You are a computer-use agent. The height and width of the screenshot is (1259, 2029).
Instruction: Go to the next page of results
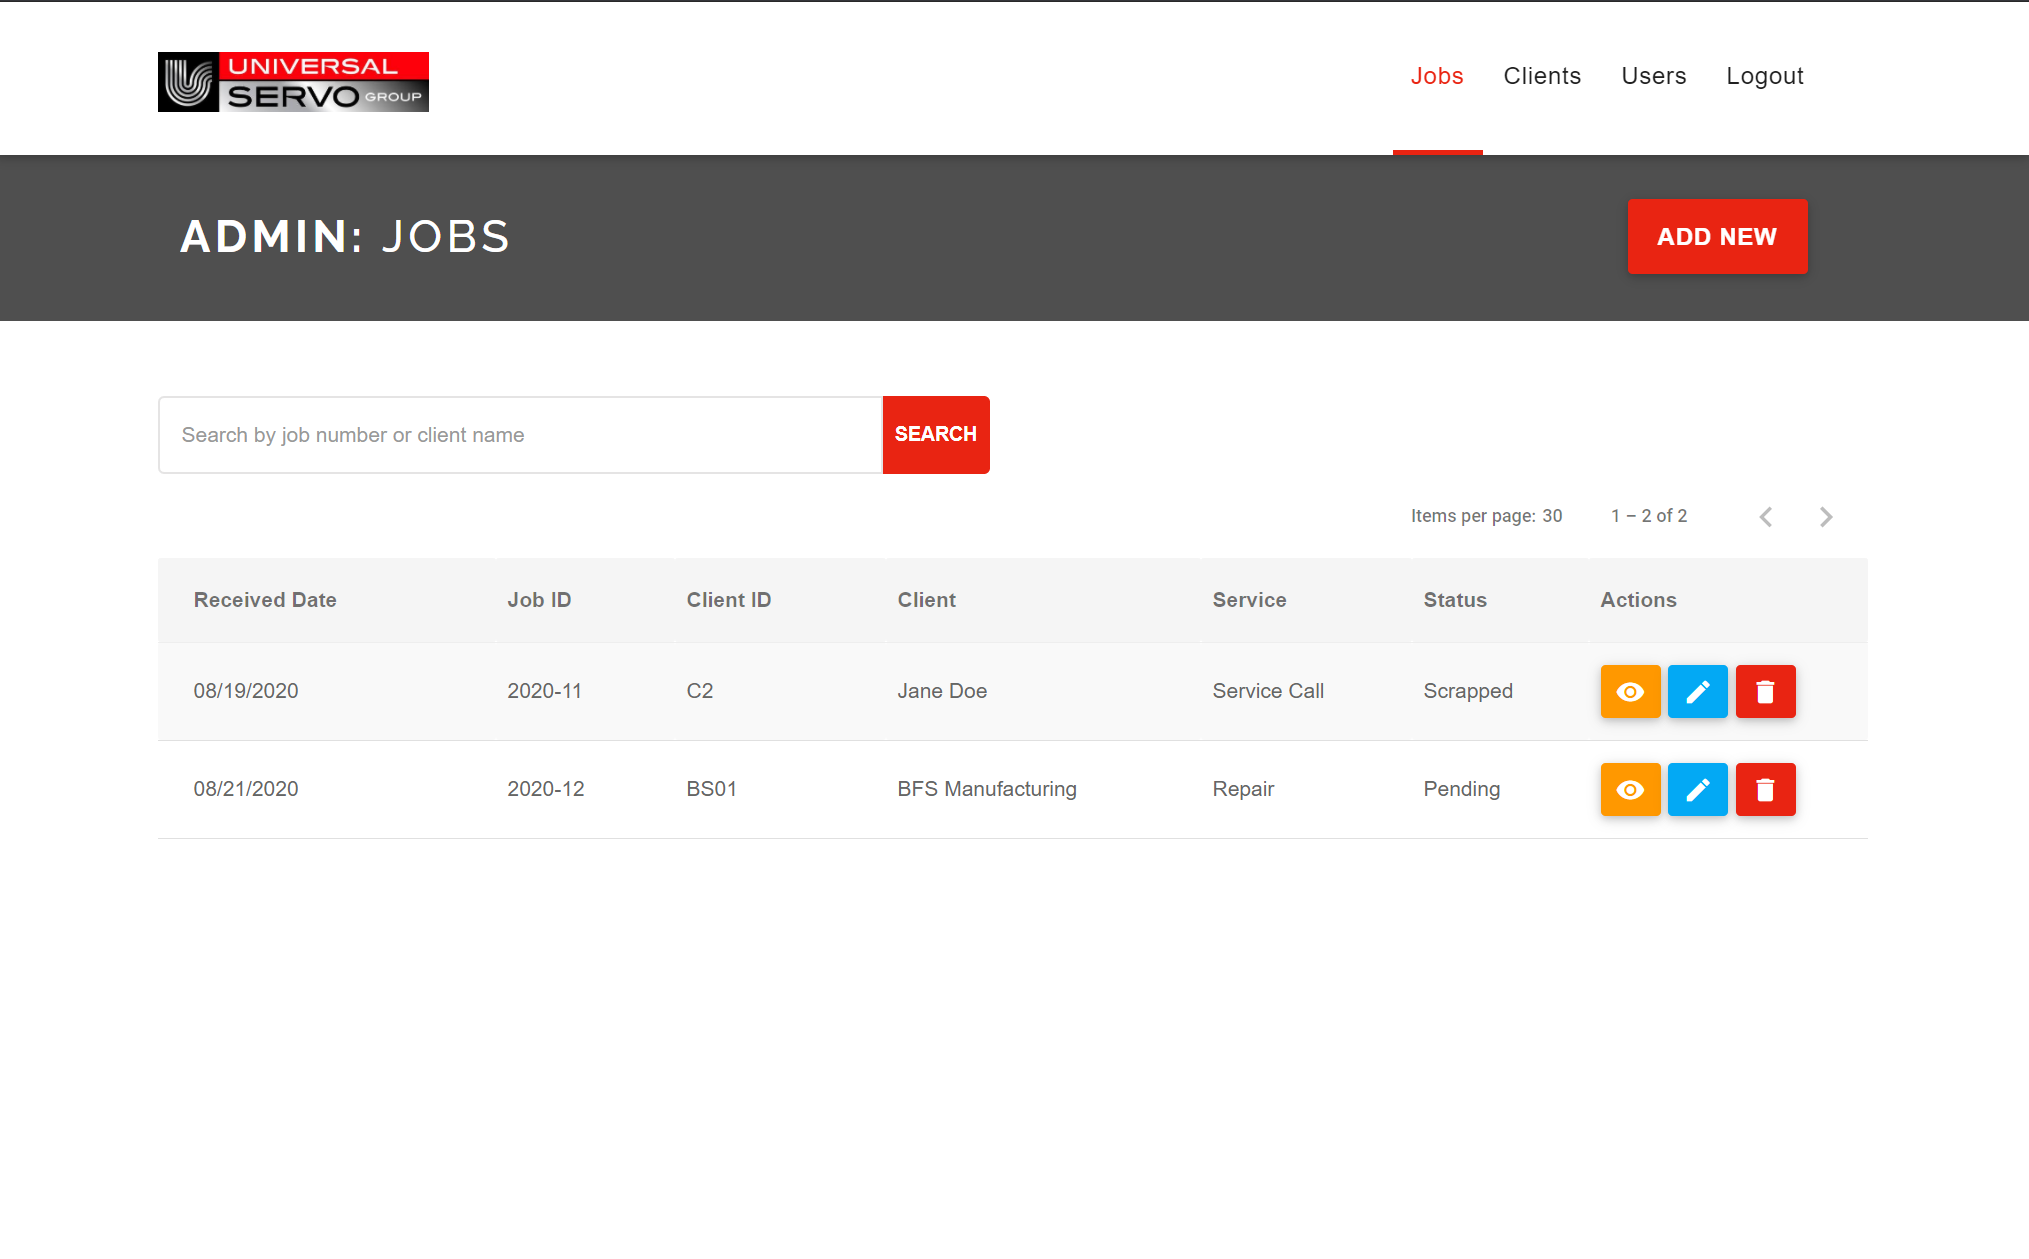pyautogui.click(x=1826, y=516)
